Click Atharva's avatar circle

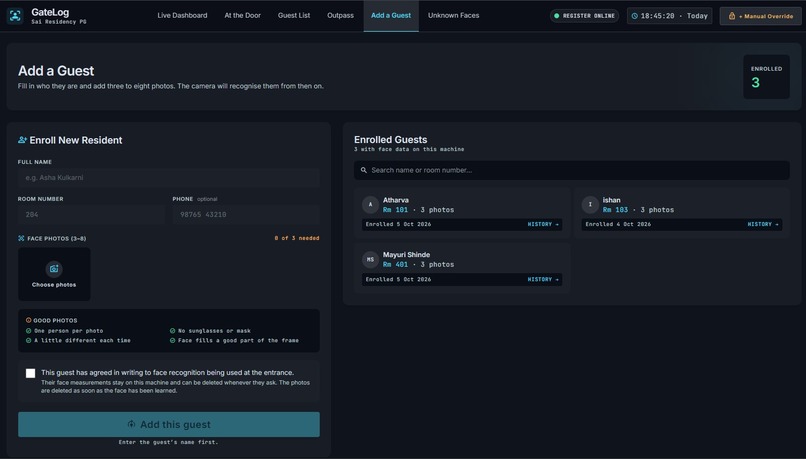click(x=370, y=205)
